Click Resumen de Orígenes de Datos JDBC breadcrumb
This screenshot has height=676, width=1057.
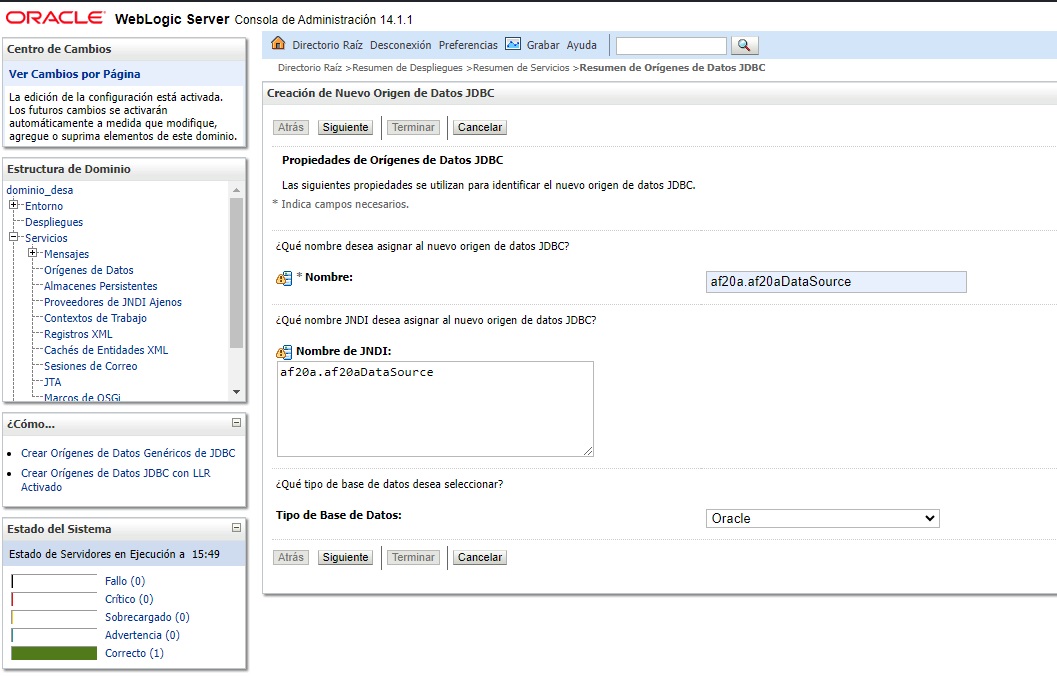[x=672, y=68]
